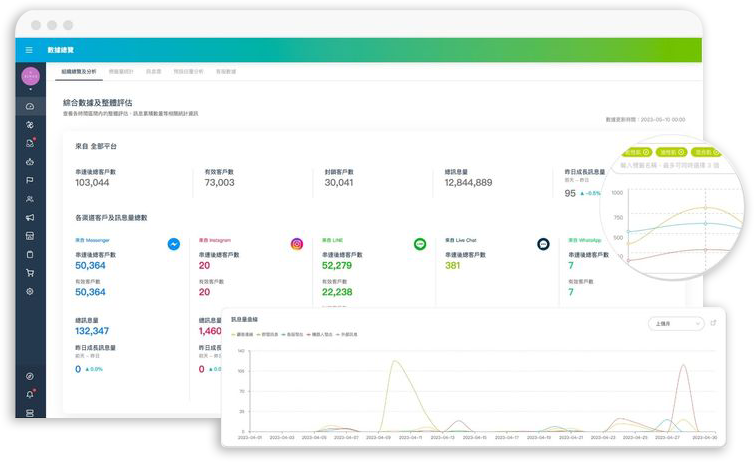Toggle the gray legend series in 訊息量曲線 chart
The height and width of the screenshot is (462, 754).
click(x=347, y=335)
